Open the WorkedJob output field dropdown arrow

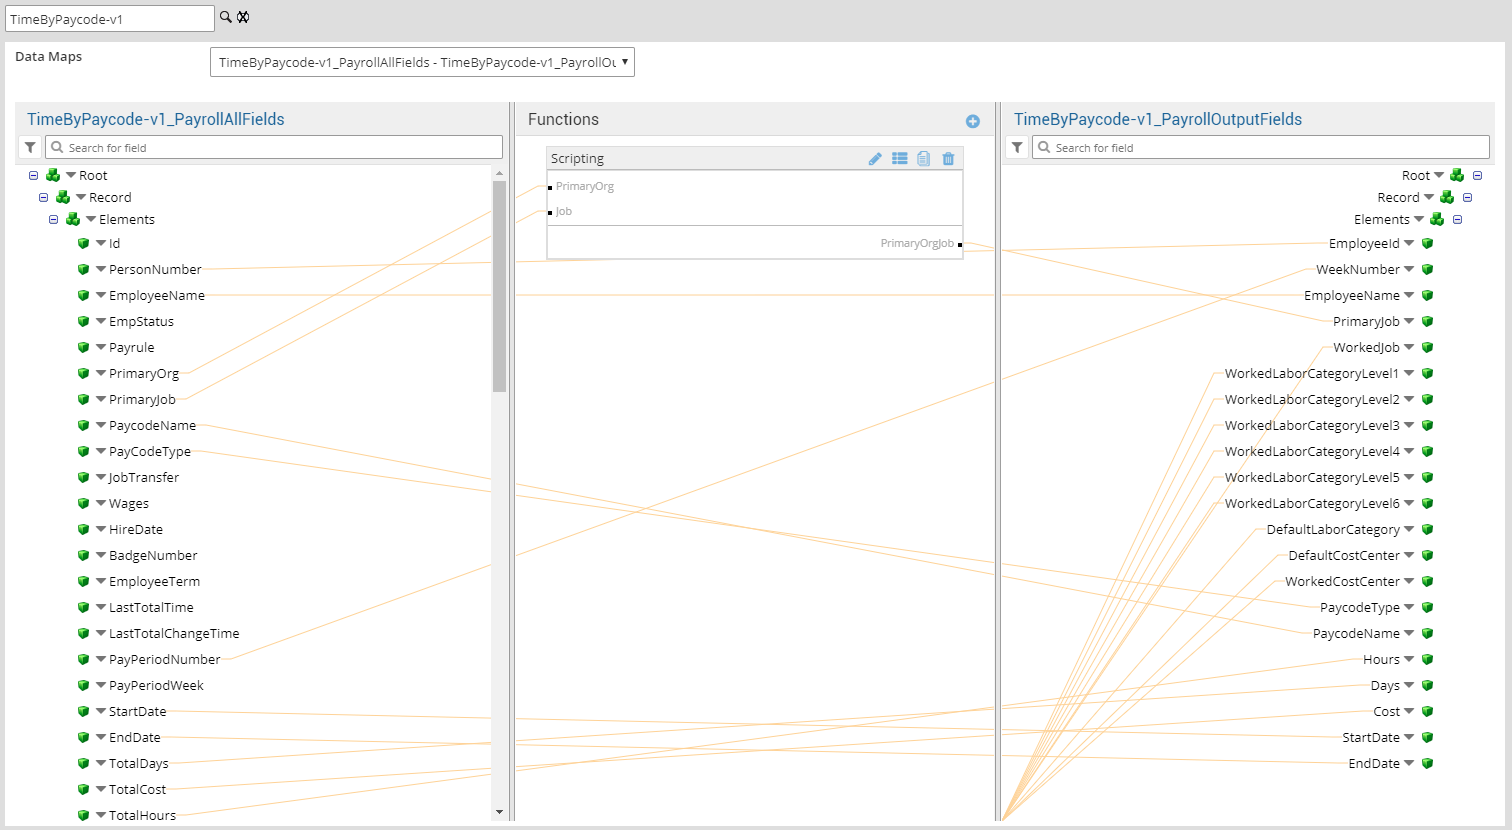[x=1409, y=347]
